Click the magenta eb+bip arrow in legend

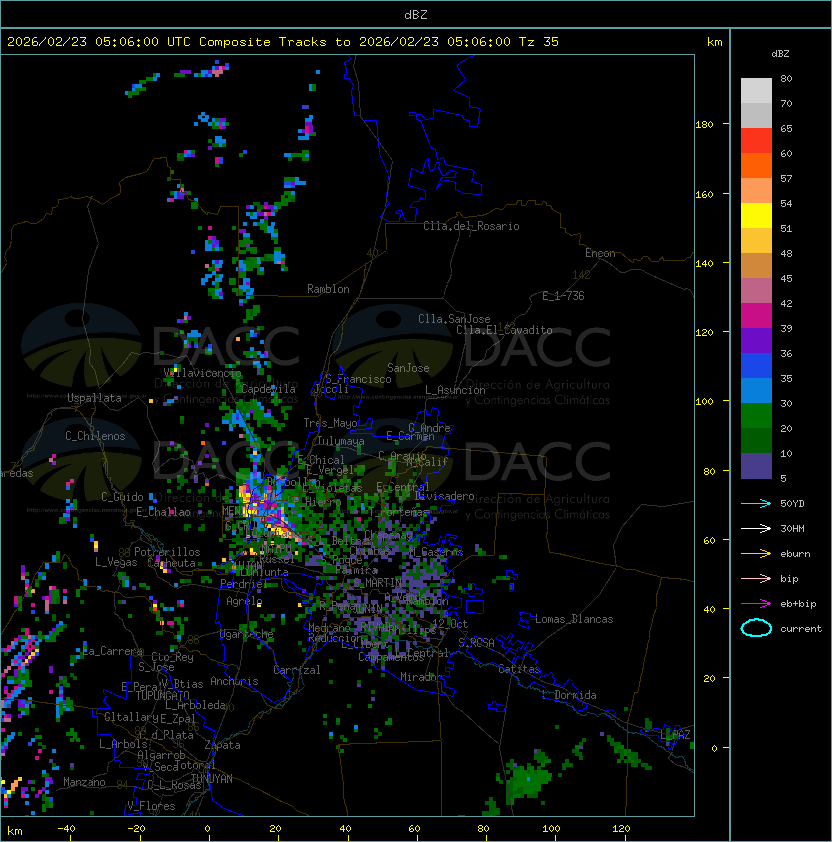756,604
